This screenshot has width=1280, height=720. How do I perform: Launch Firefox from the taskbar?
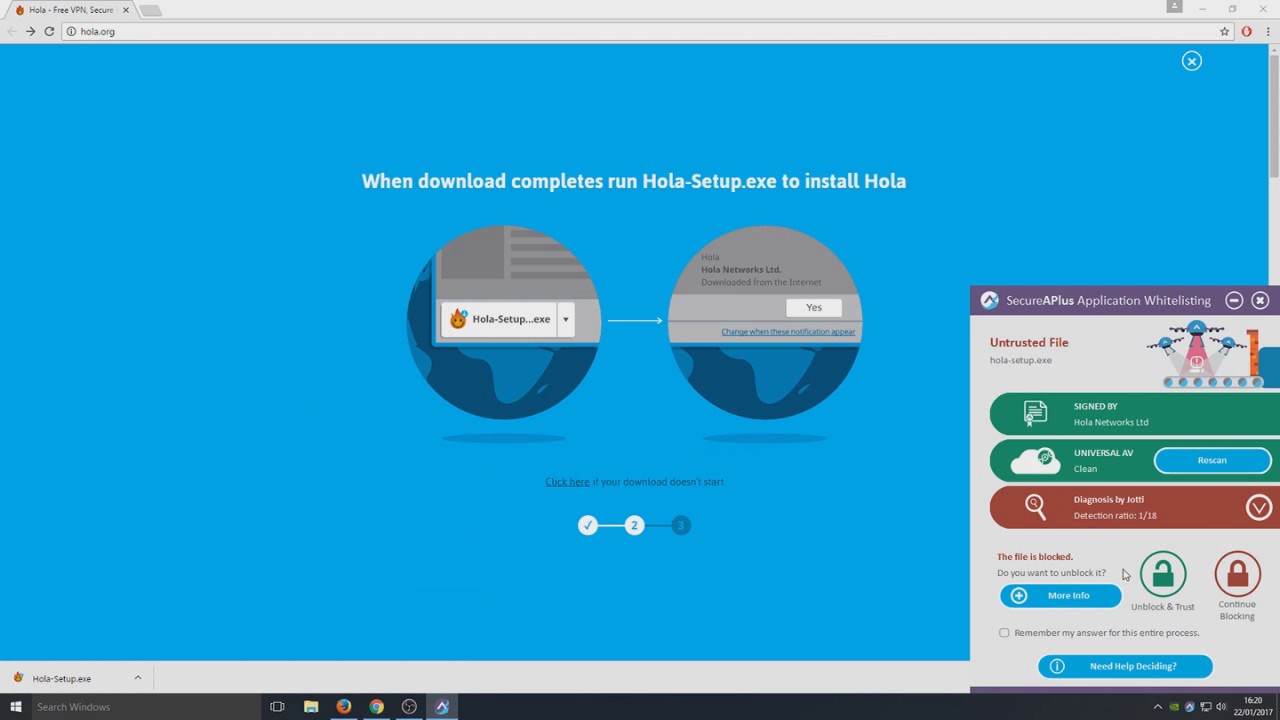(344, 706)
